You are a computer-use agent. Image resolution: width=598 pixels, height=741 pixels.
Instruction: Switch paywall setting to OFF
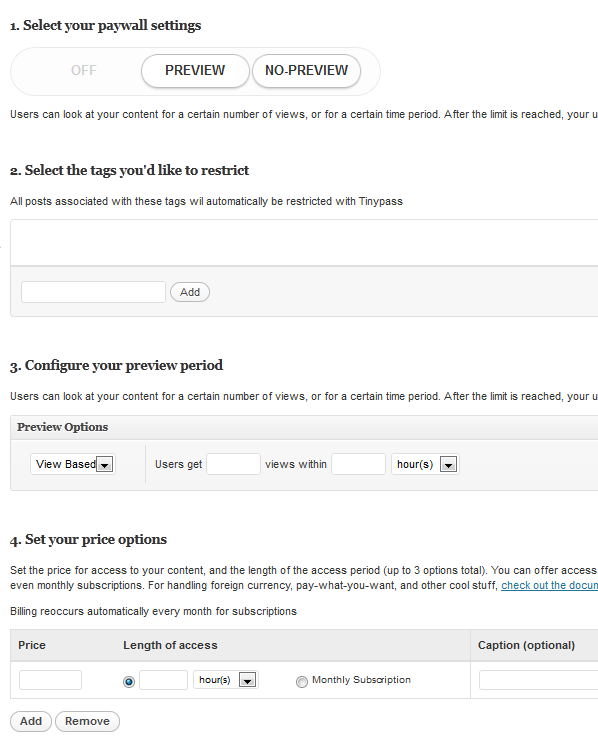[84, 70]
